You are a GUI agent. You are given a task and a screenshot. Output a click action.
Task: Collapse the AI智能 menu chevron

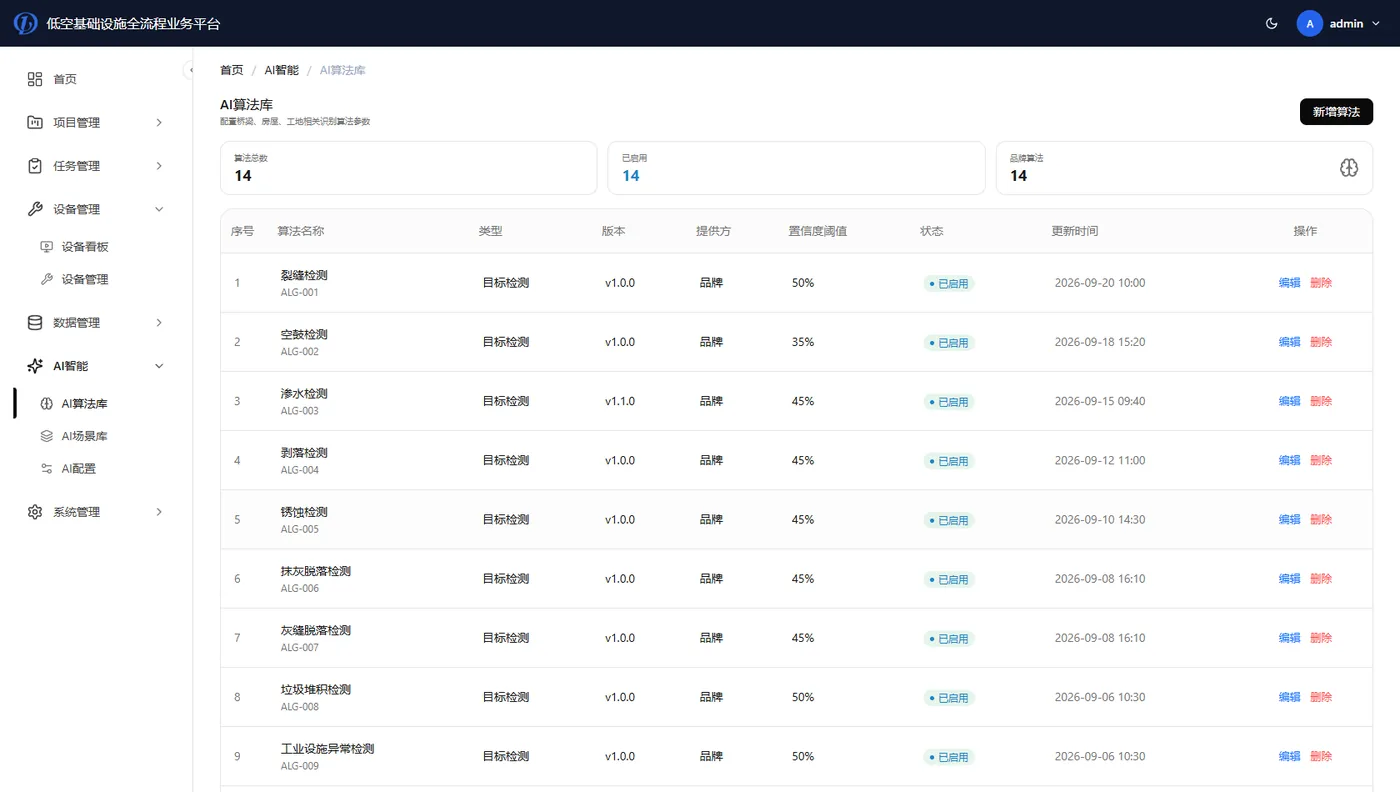[x=159, y=366]
